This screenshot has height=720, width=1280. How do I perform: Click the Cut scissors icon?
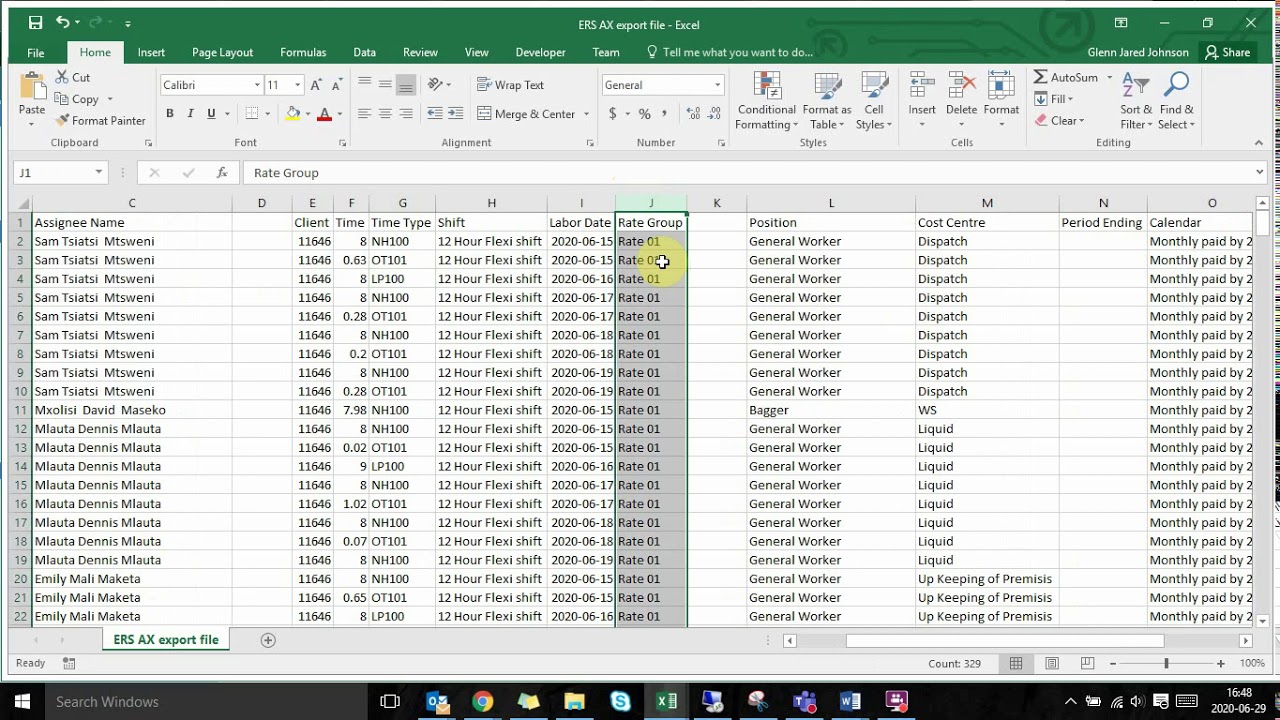click(x=62, y=77)
